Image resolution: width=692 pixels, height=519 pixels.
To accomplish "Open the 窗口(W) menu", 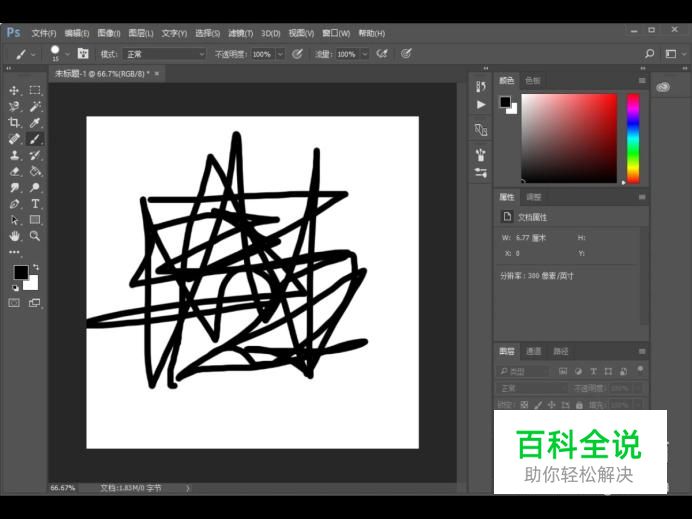I will (336, 34).
